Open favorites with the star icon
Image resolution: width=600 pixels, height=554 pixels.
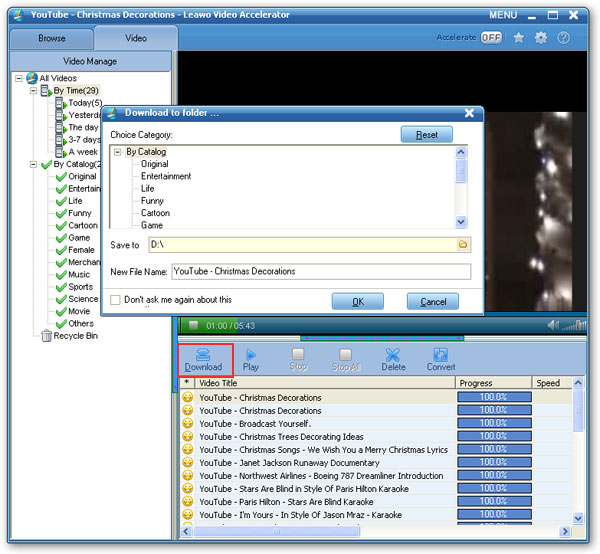point(518,37)
